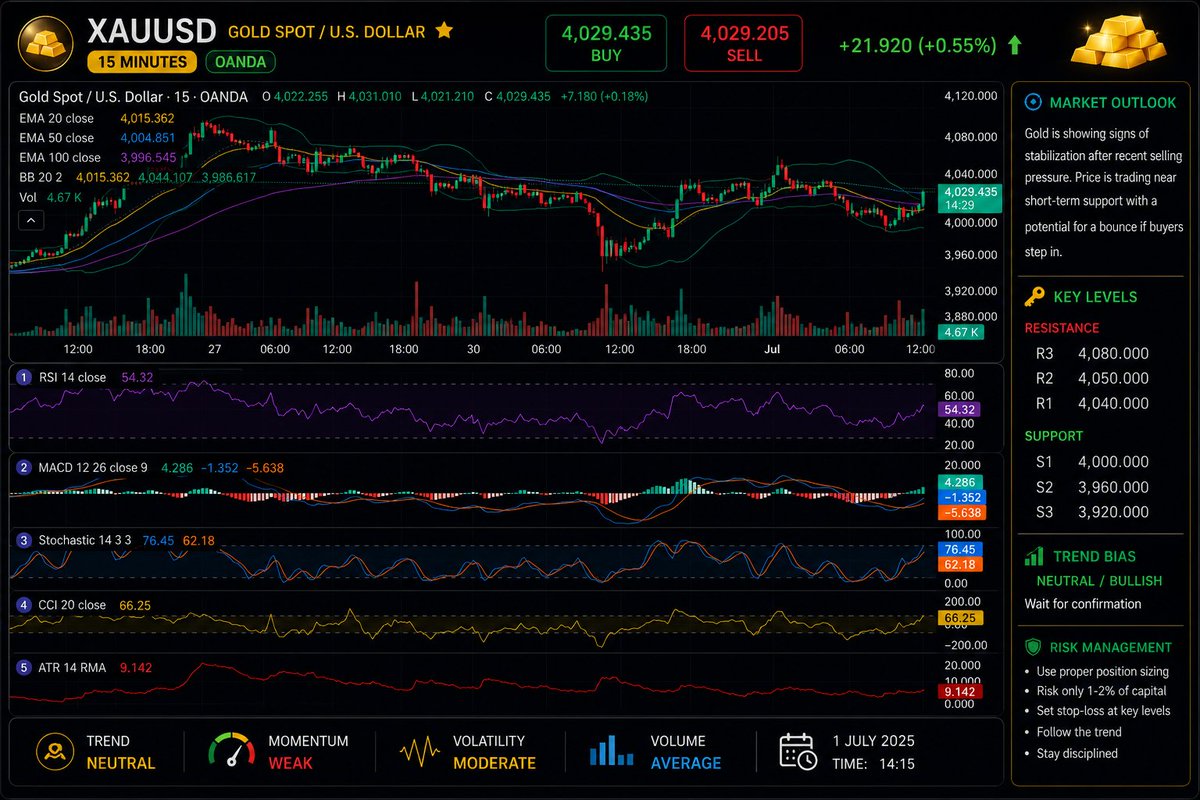Click the red 9.142 ATR value tag

pyautogui.click(x=962, y=691)
